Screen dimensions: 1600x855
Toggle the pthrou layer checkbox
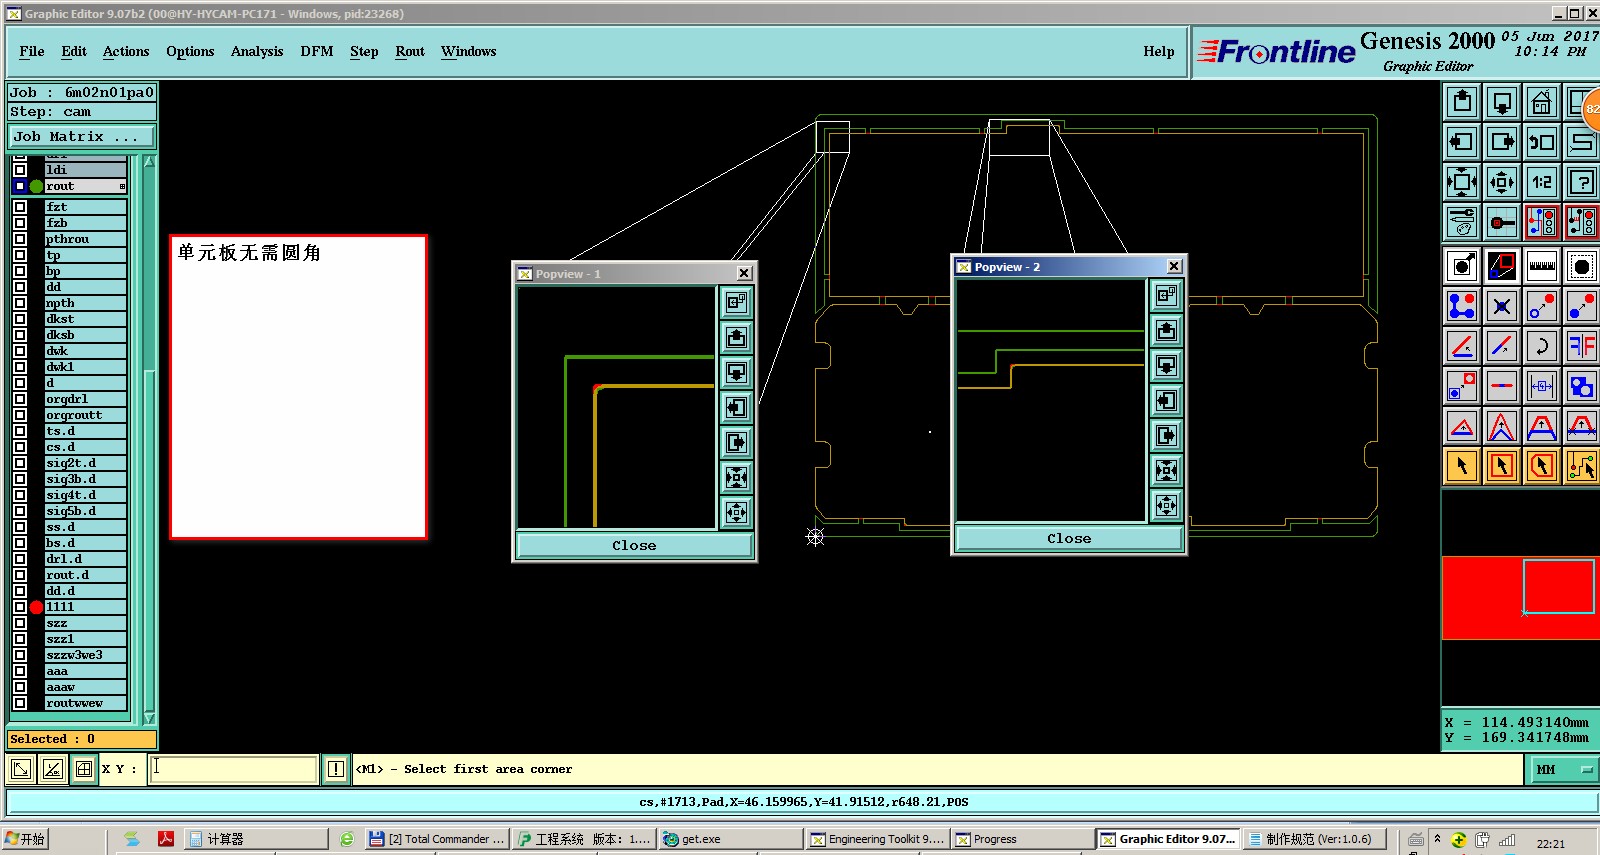(x=20, y=239)
